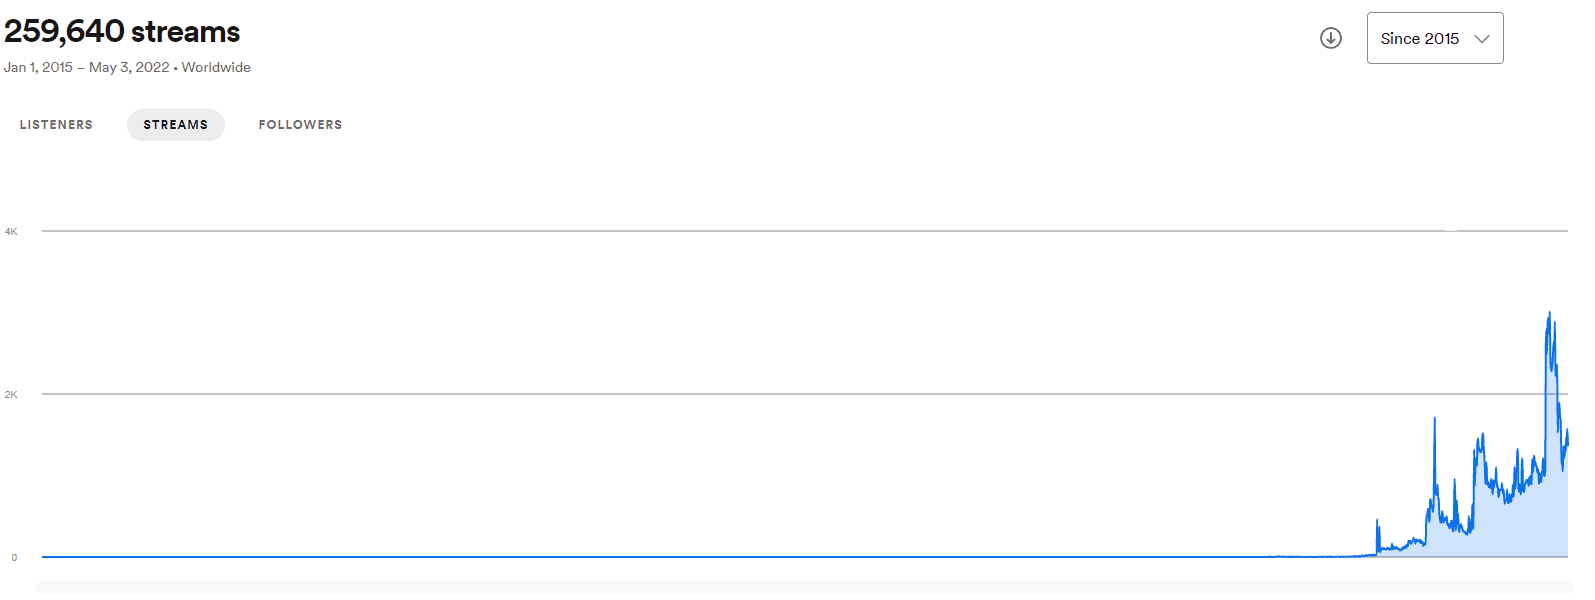Click the light blue shaded chart area
Screen dimensions: 1595x600
pos(1520,525)
